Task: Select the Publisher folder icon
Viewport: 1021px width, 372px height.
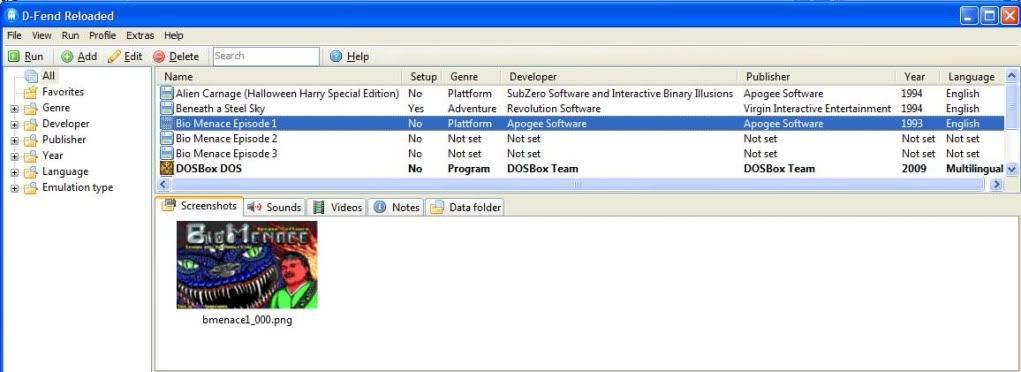Action: coord(31,140)
